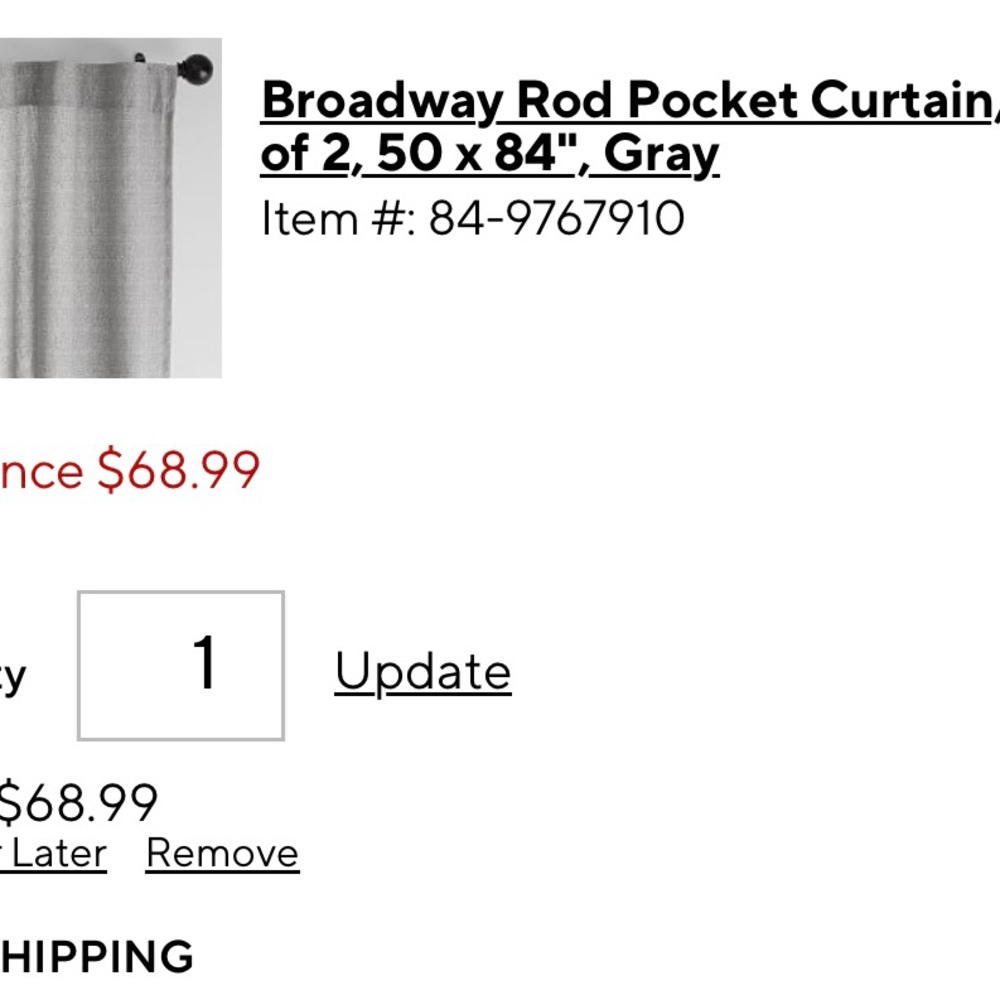Viewport: 1000px width, 1000px height.
Task: Click Update after changing quantity
Action: point(423,670)
